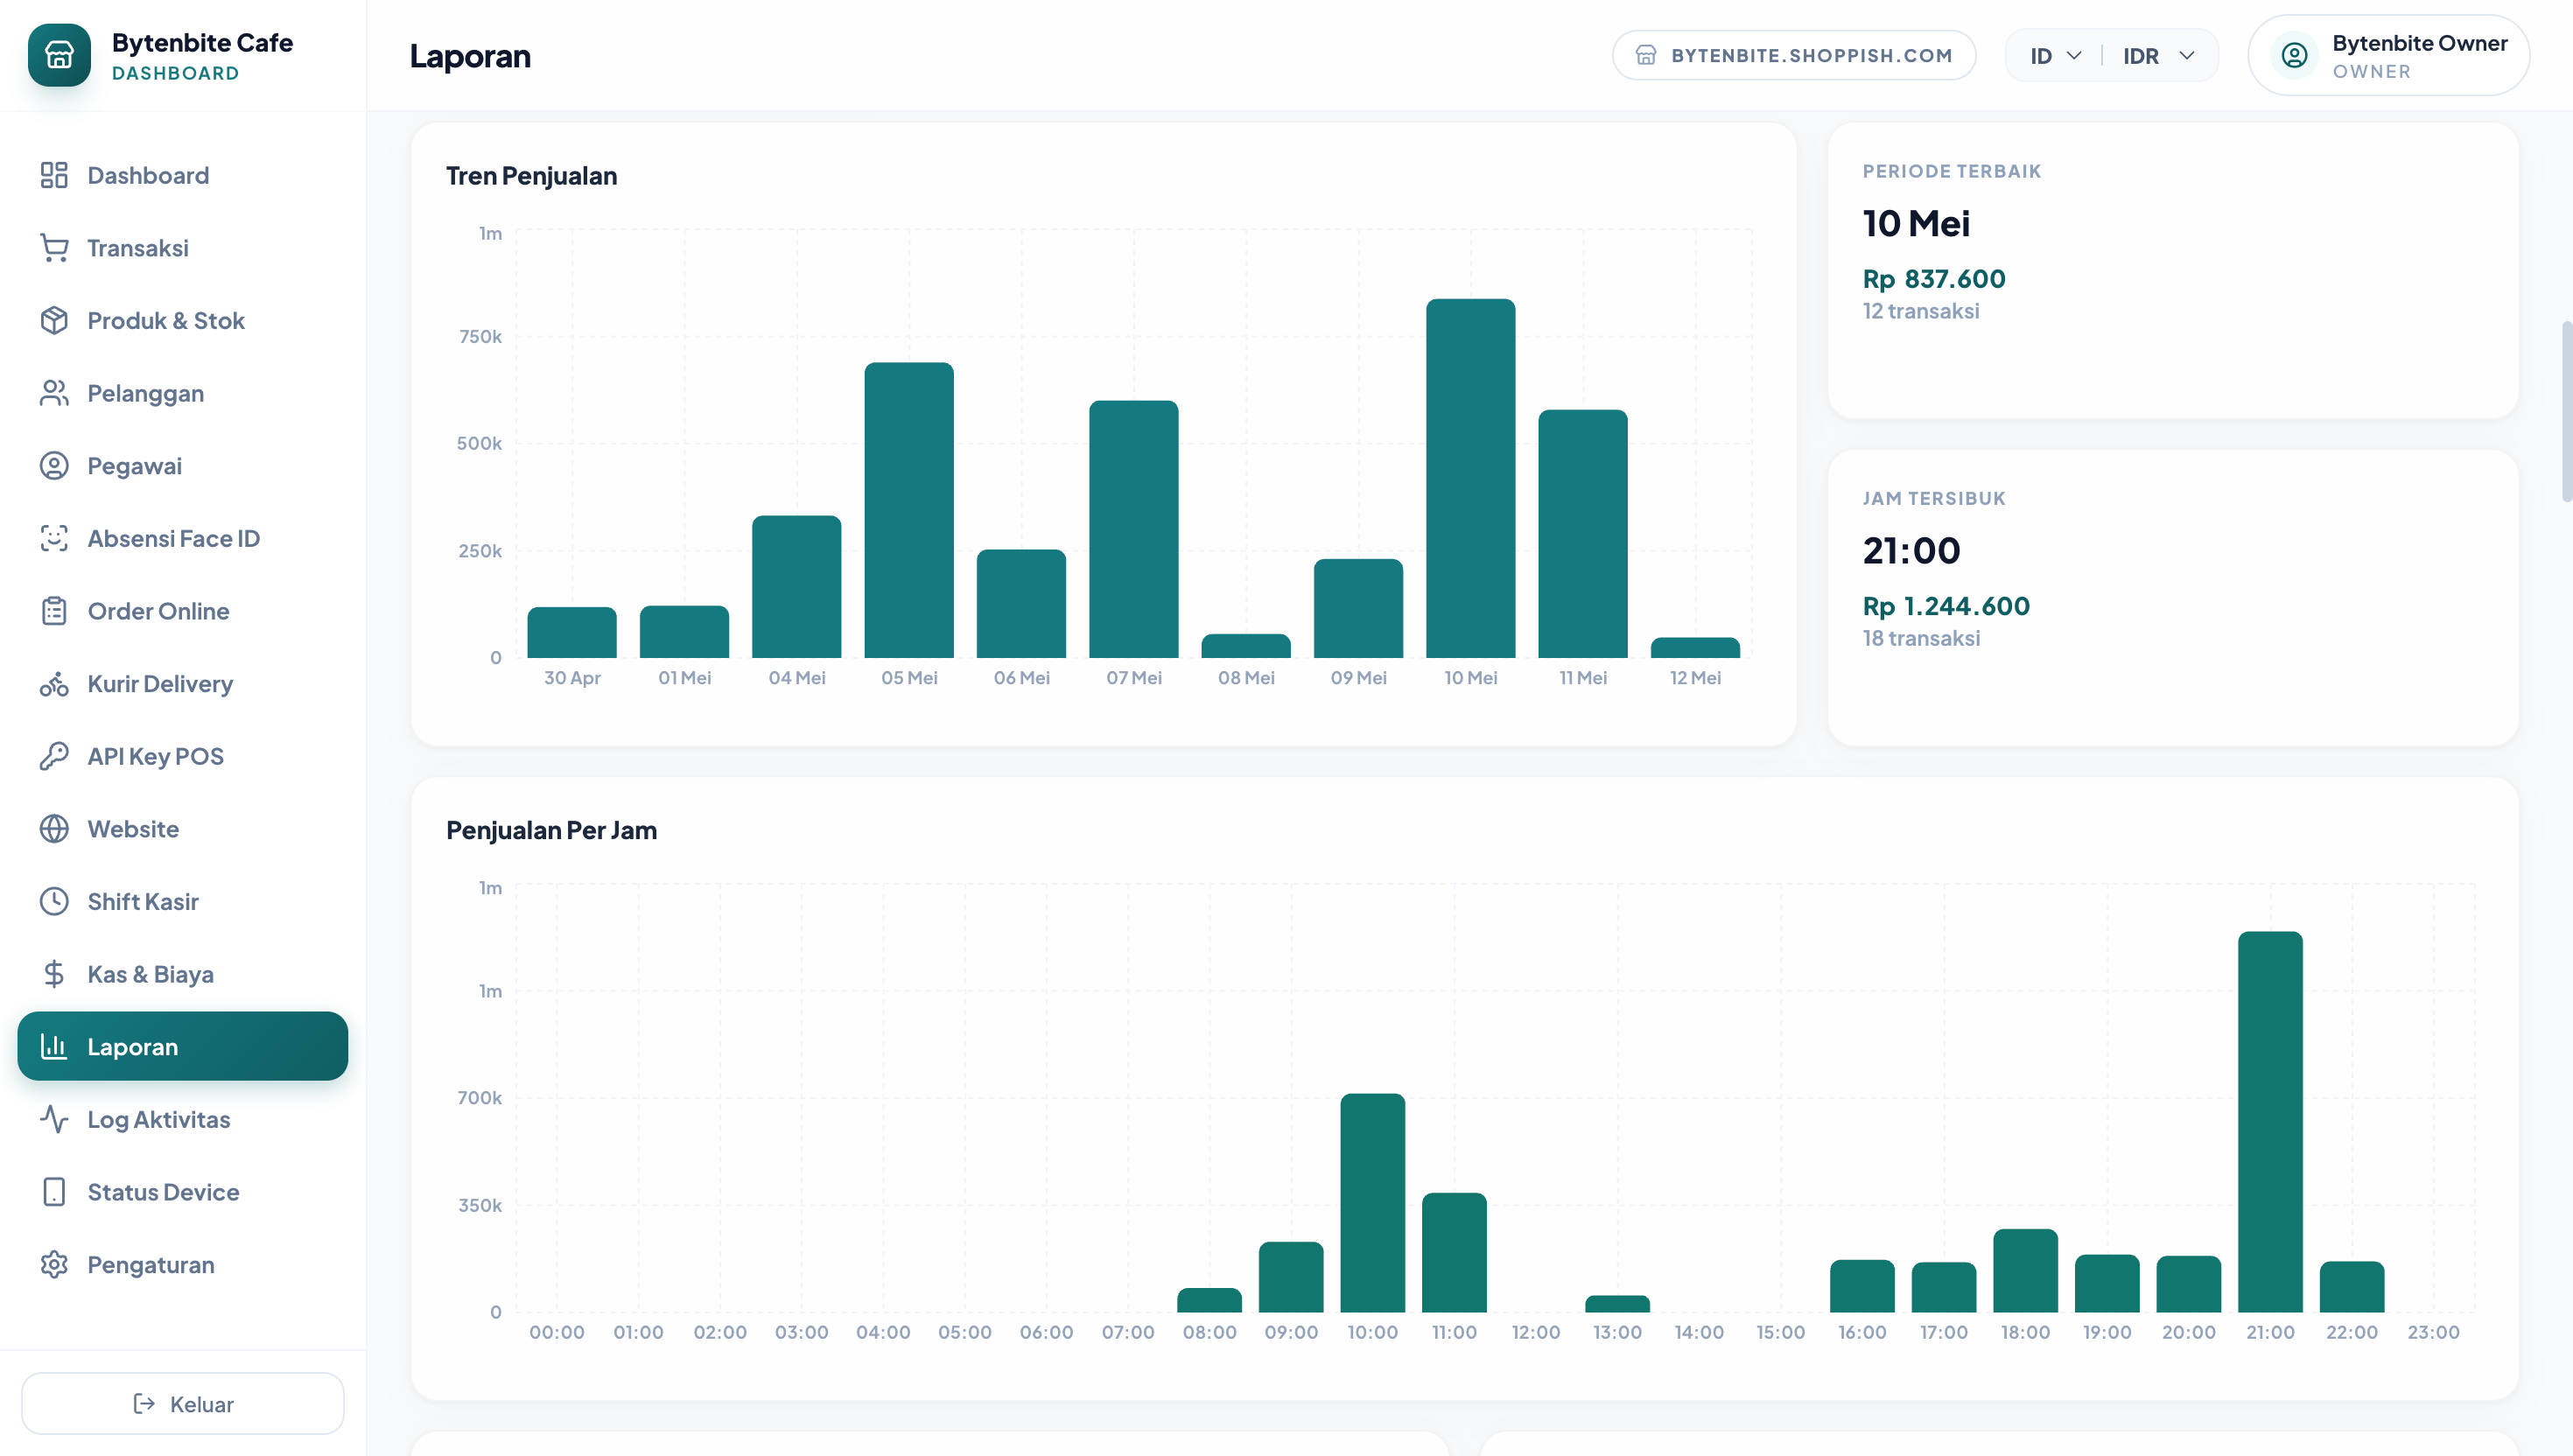Click the Kas & Biaya dollar icon
Screen dimensions: 2573x1456
click(x=54, y=974)
